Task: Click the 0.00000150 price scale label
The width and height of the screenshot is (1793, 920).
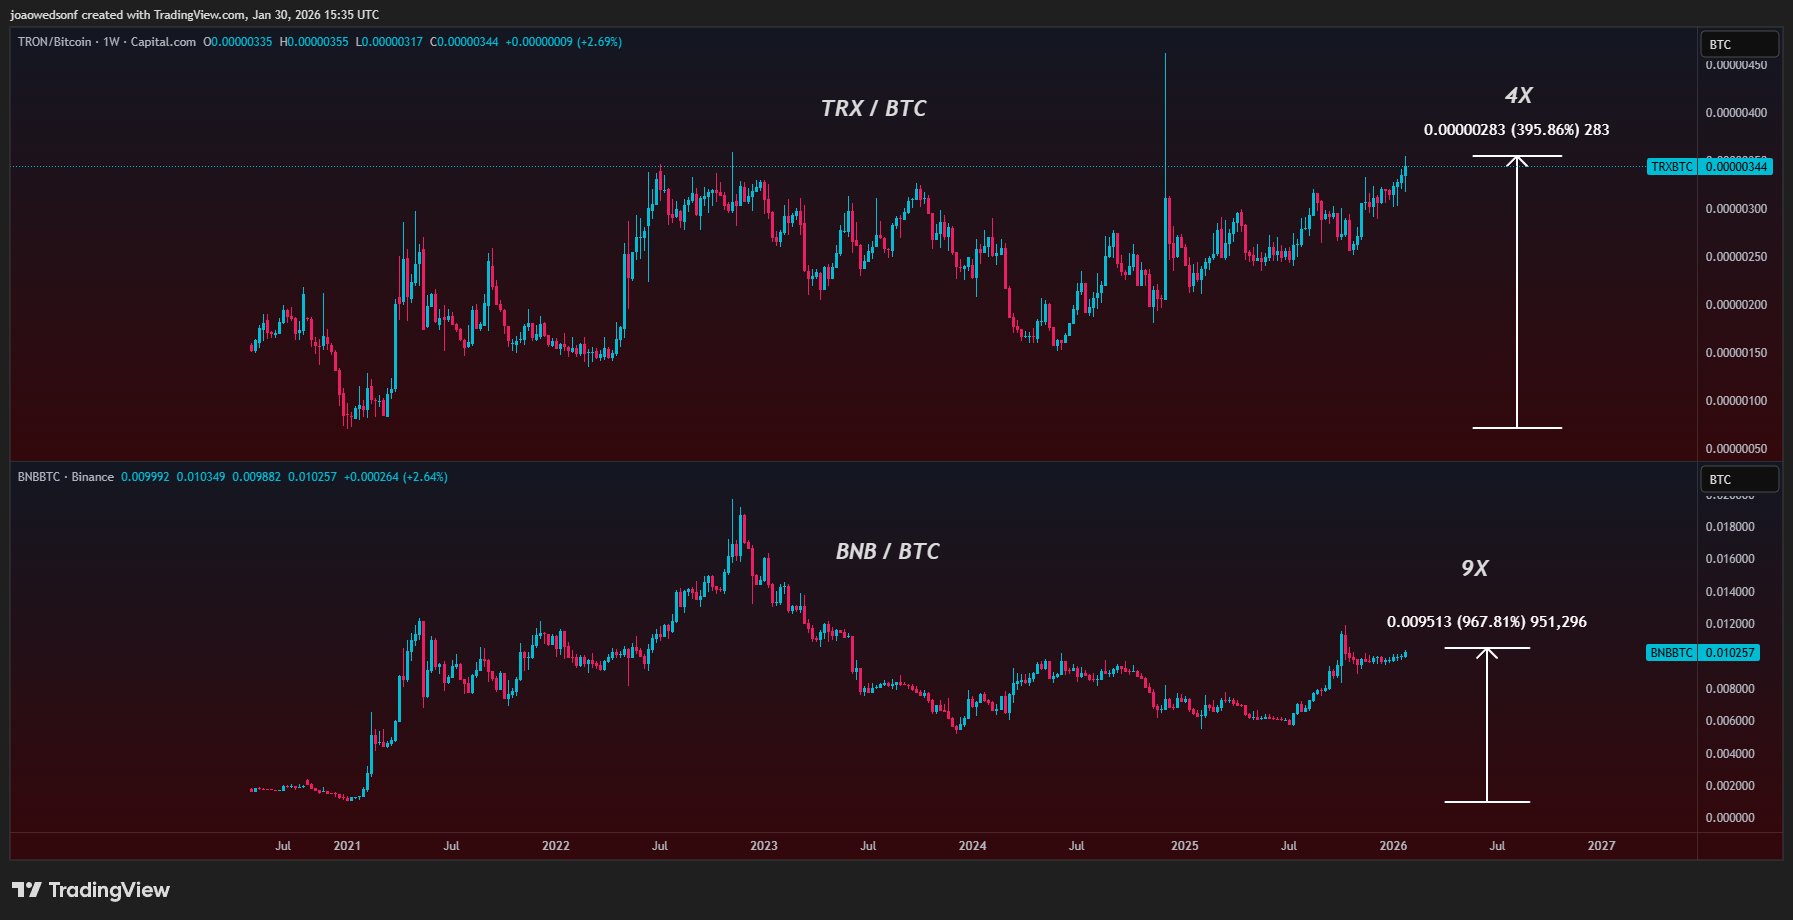Action: click(1736, 353)
